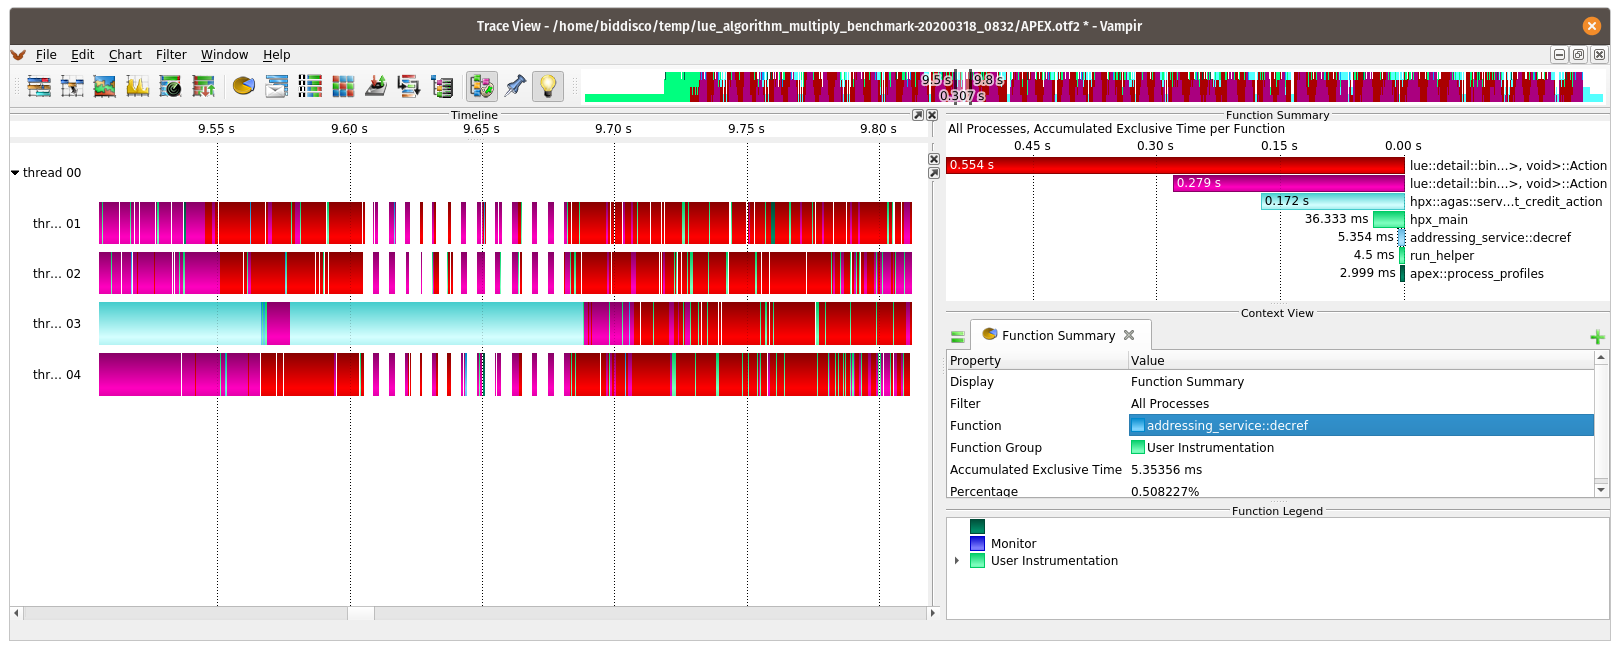Viewport: 1620px width, 650px height.
Task: Close the Function Summary context tab
Action: (1129, 336)
